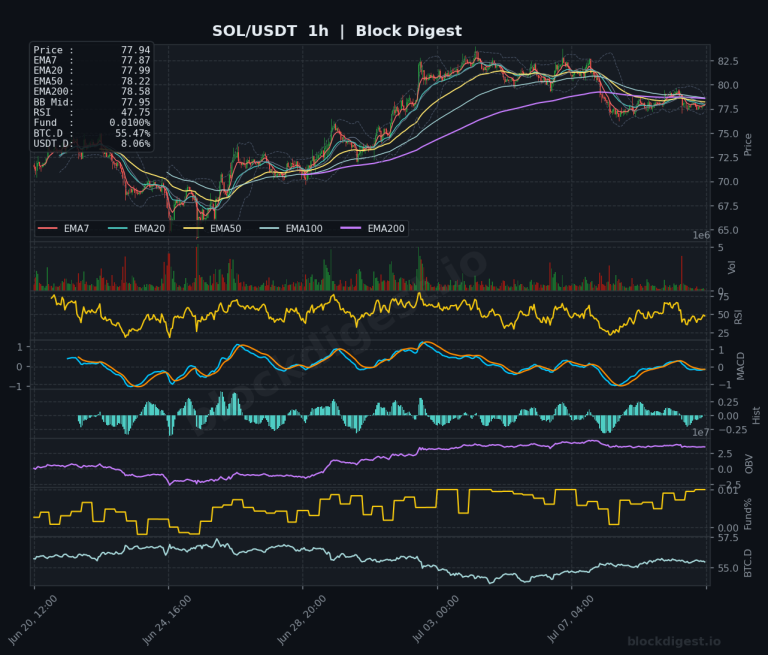Viewport: 768px width, 655px height.
Task: Click the 'MACD' axis label
Action: [x=741, y=366]
